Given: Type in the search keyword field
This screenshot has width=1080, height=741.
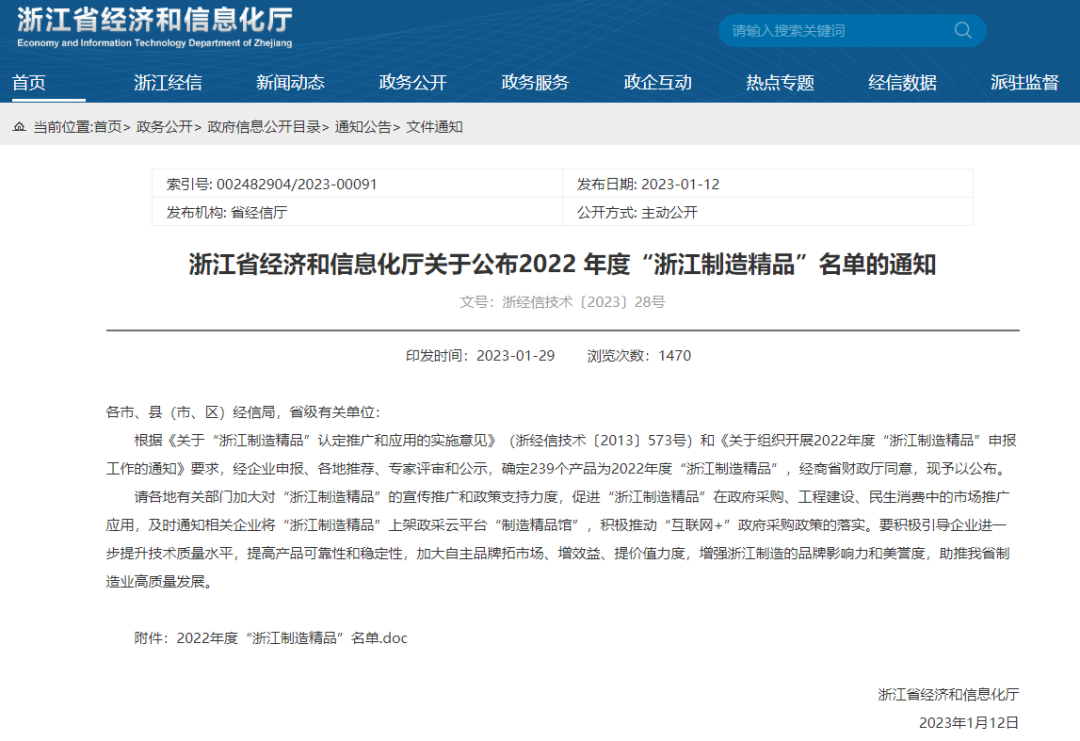Looking at the screenshot, I should point(830,31).
